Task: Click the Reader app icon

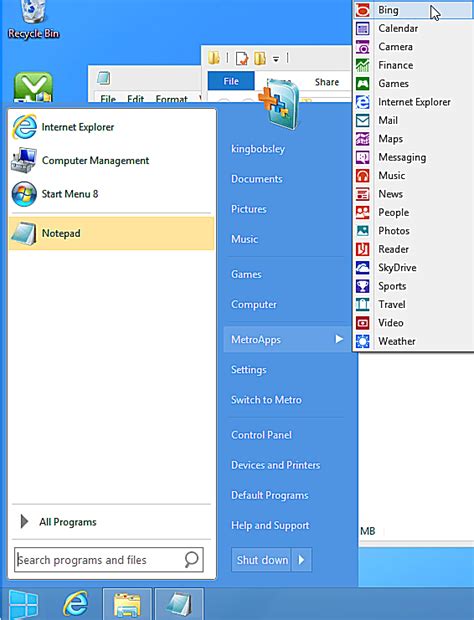Action: click(363, 249)
